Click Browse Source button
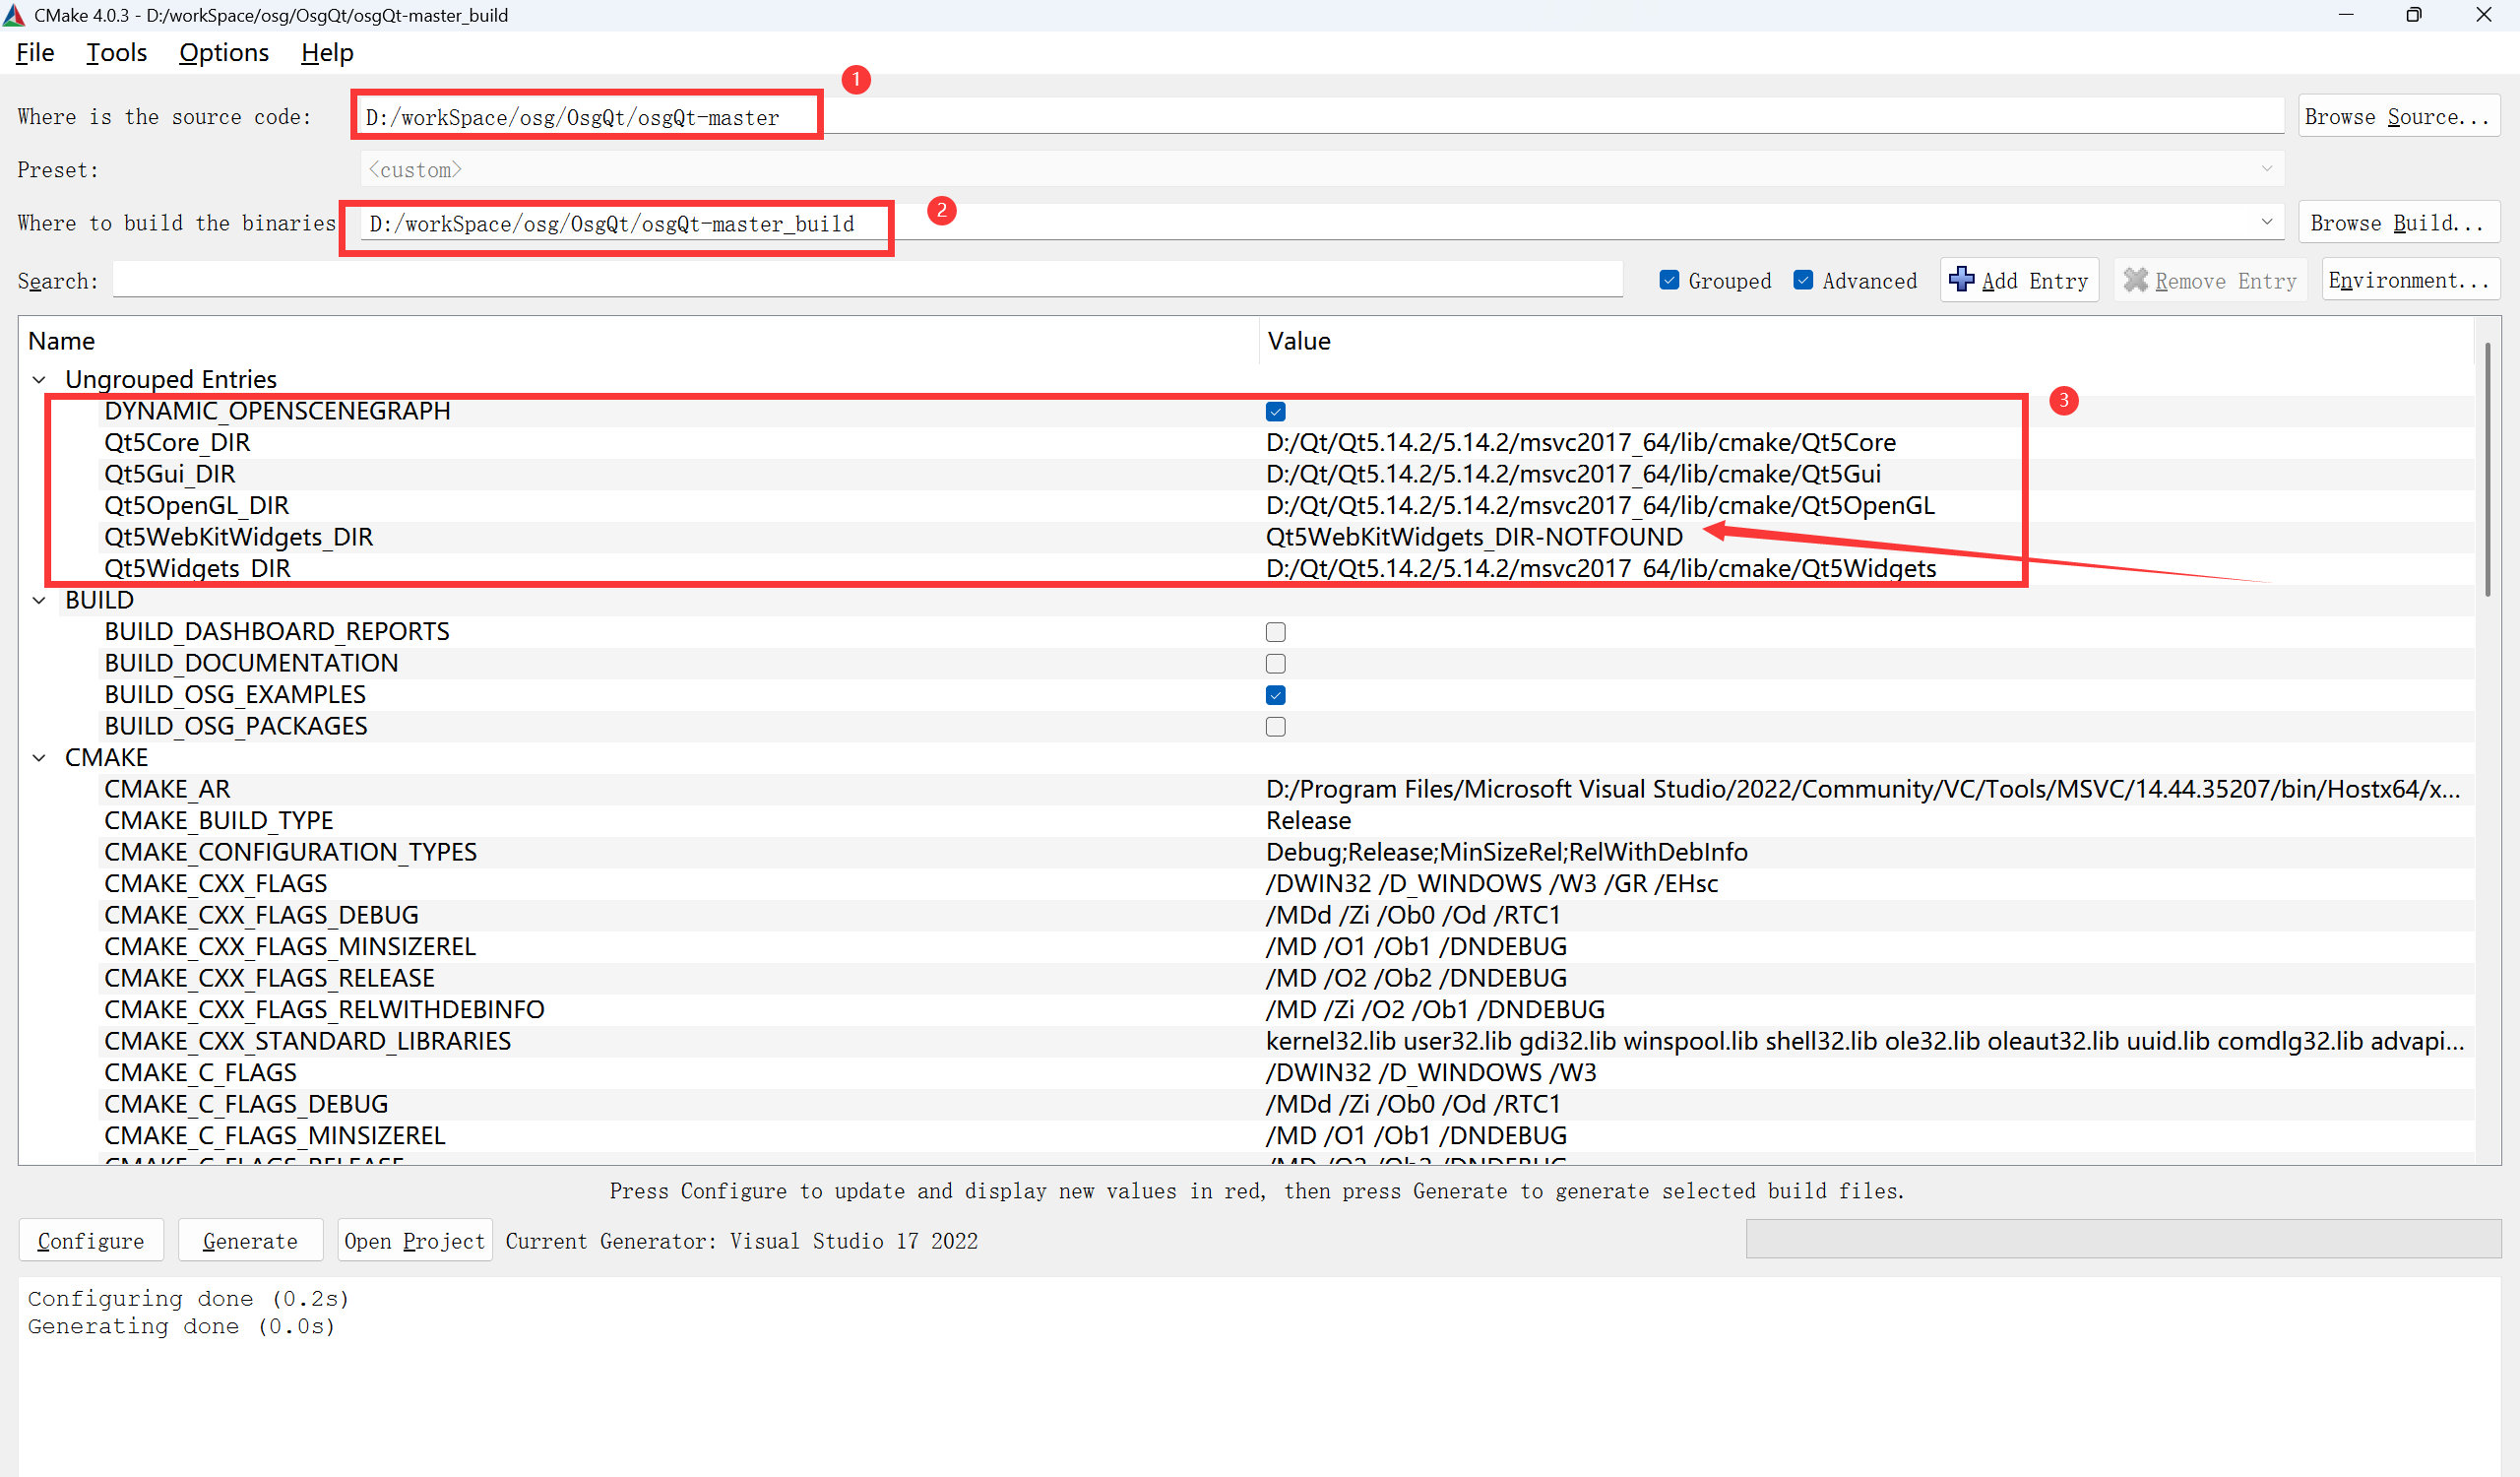This screenshot has width=2520, height=1477. click(2397, 116)
